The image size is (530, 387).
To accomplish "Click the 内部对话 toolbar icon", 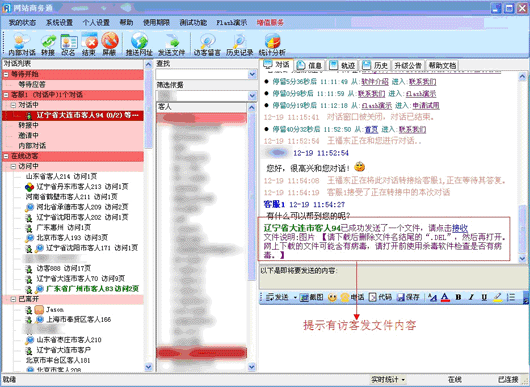I will coord(22,44).
